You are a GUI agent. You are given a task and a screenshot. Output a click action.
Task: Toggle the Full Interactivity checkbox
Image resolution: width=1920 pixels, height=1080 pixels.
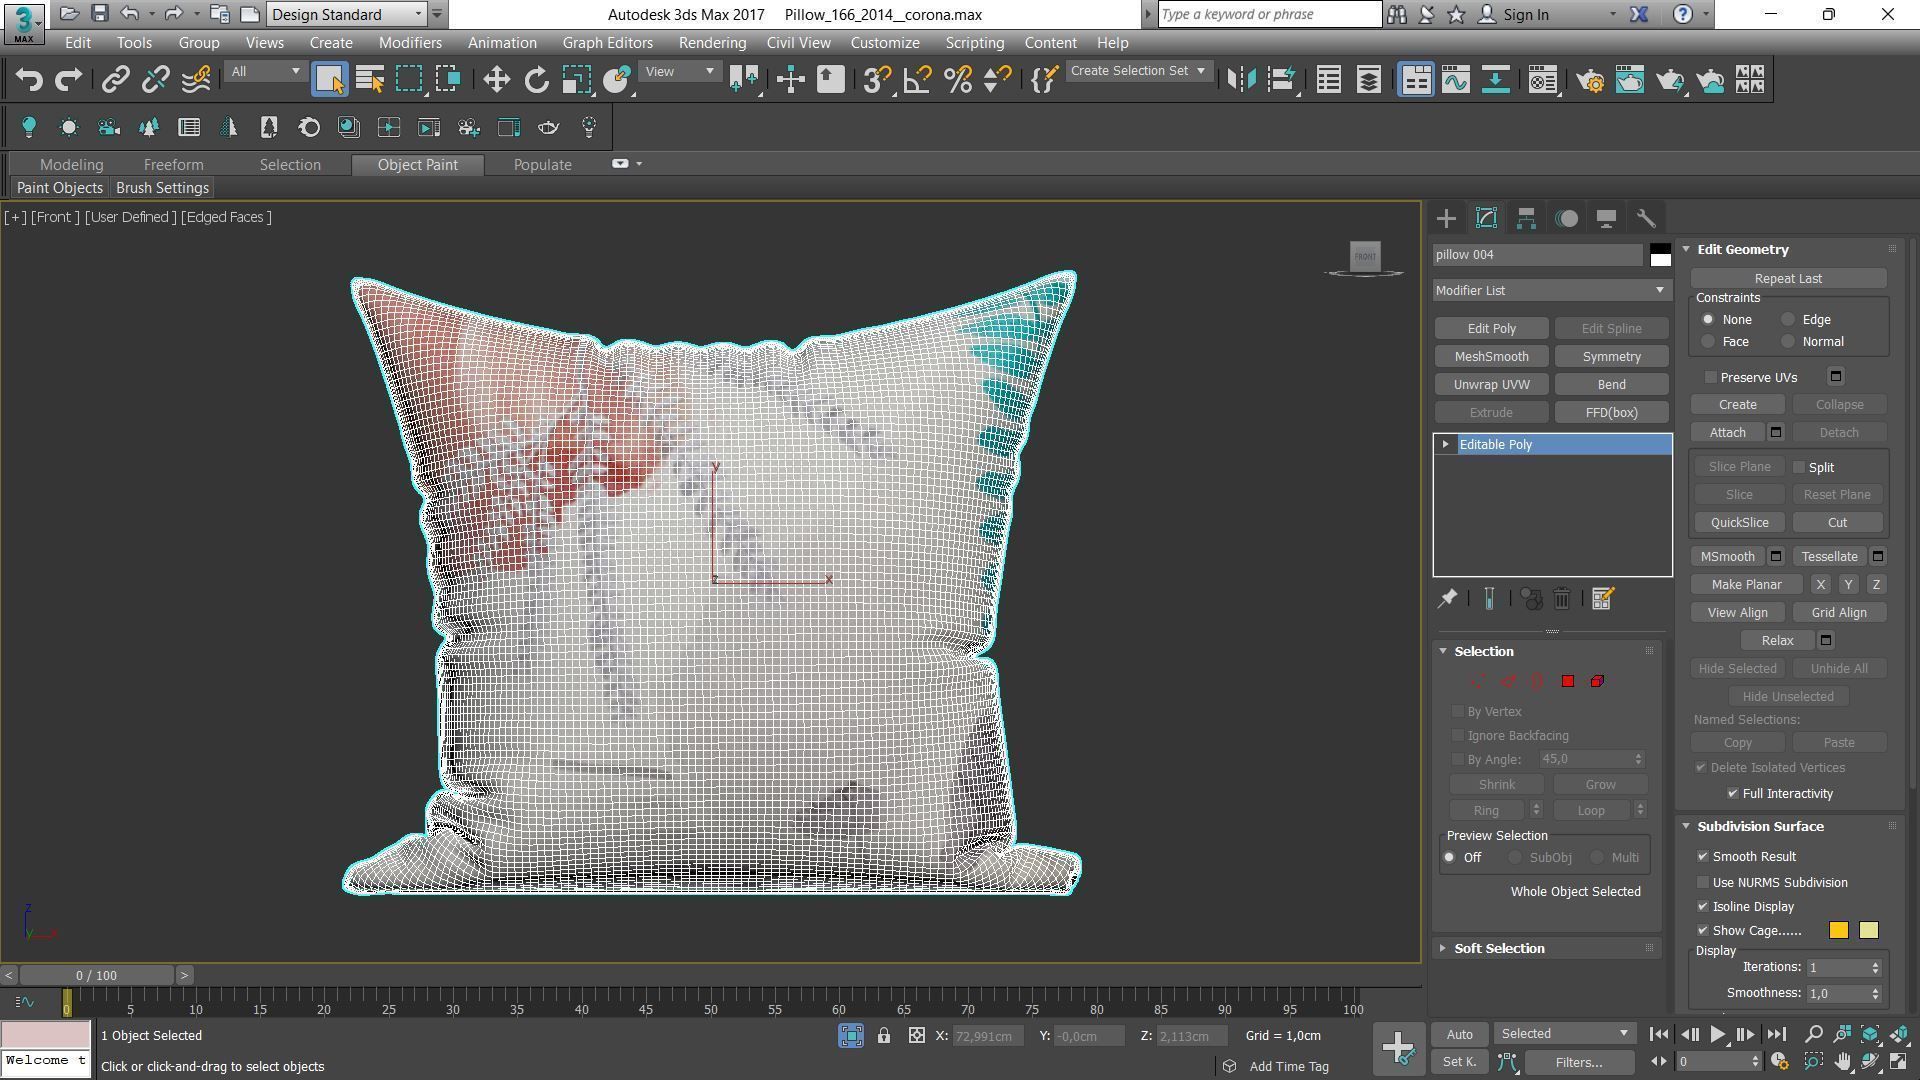[1733, 794]
